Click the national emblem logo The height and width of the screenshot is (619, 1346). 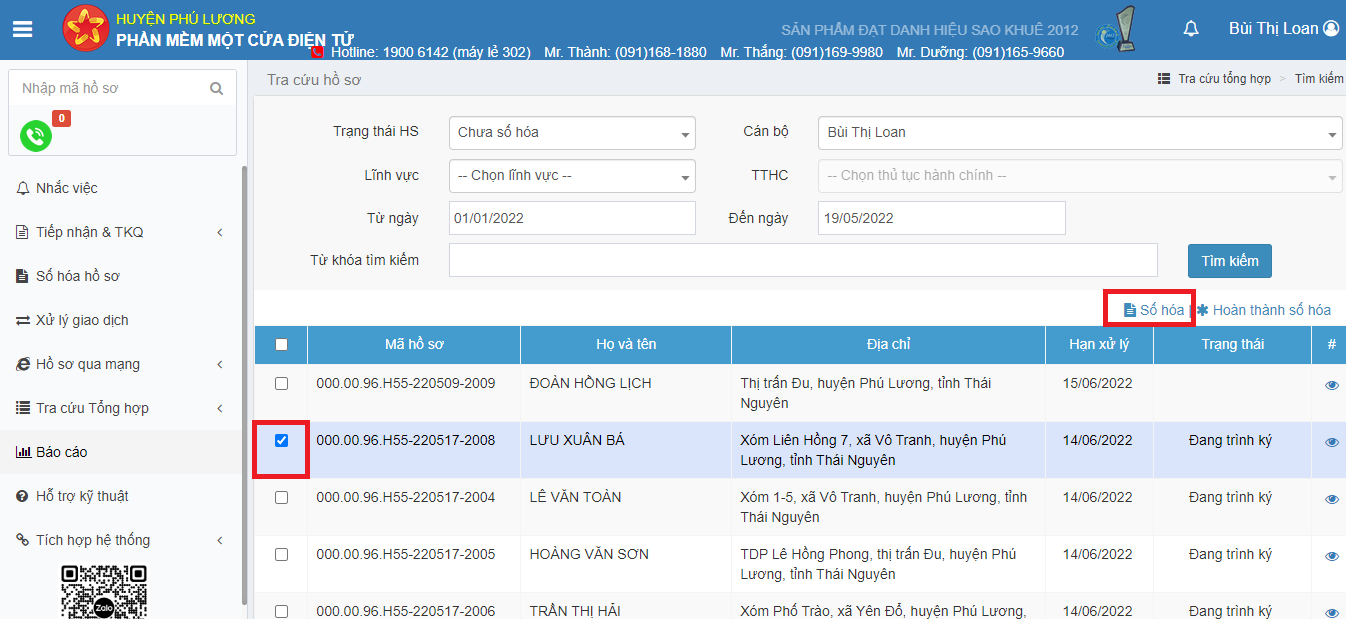point(85,28)
